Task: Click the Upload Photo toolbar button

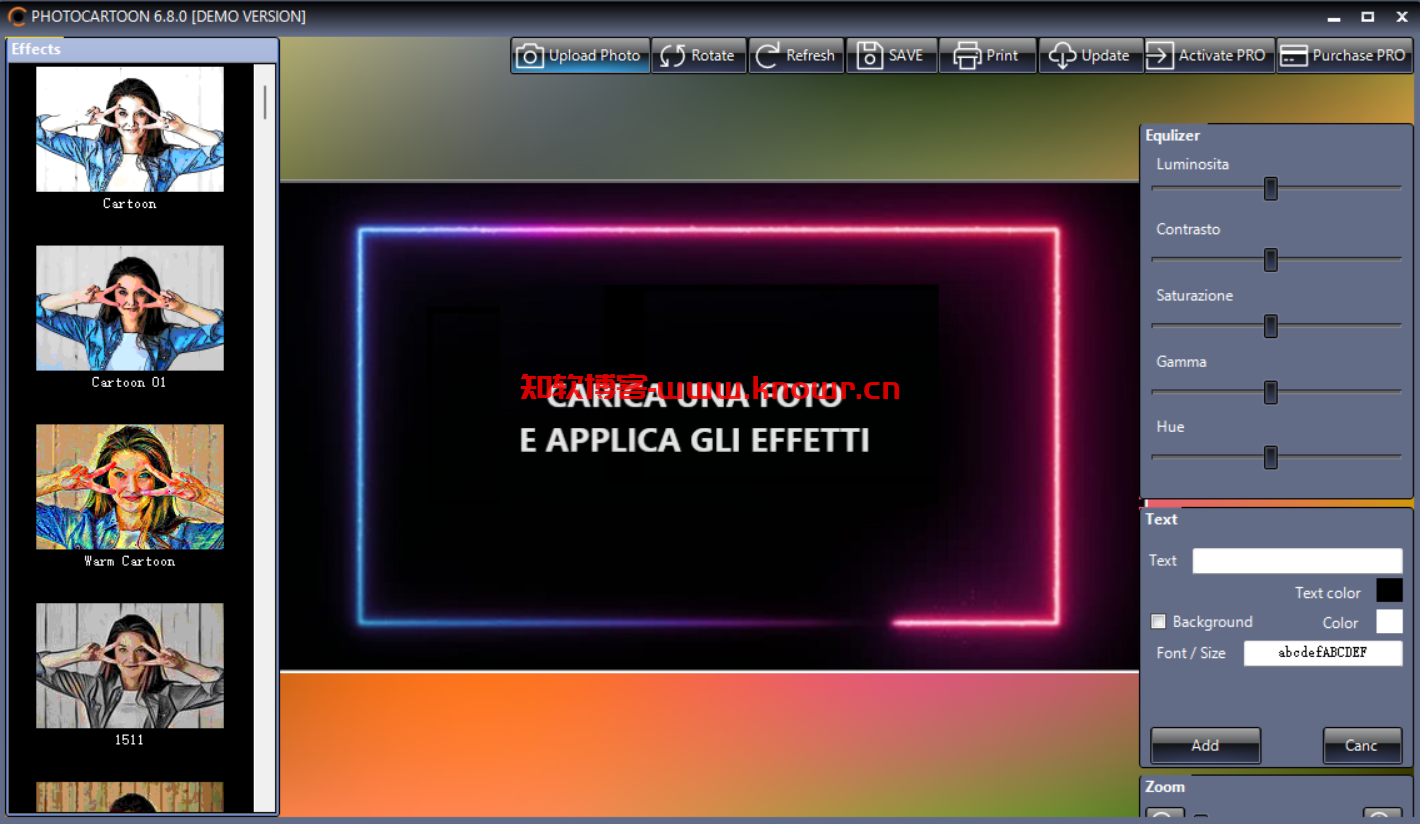Action: [580, 56]
